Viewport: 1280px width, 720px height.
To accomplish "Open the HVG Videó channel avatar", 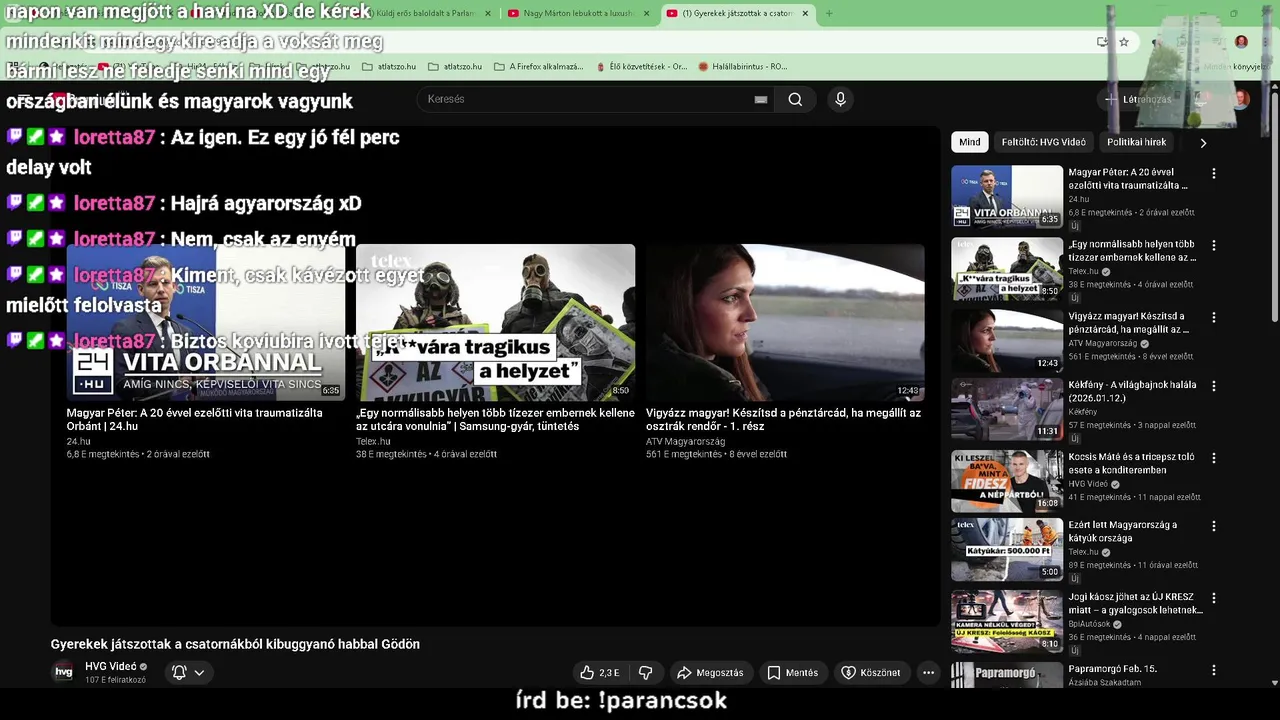I will tap(63, 672).
